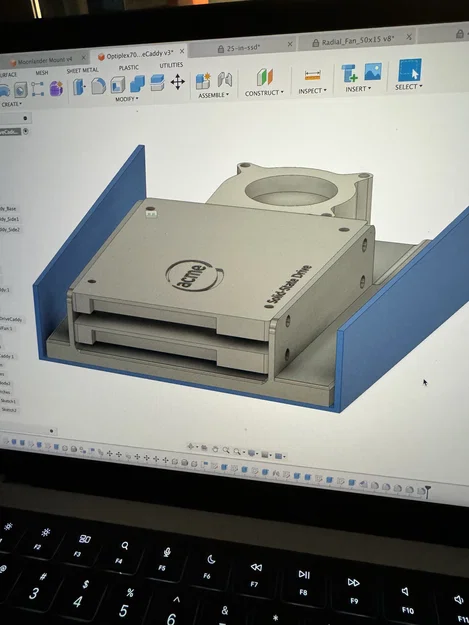Close the Optiplex eCaddy v3 tab
This screenshot has height=625, width=469.
[182, 51]
